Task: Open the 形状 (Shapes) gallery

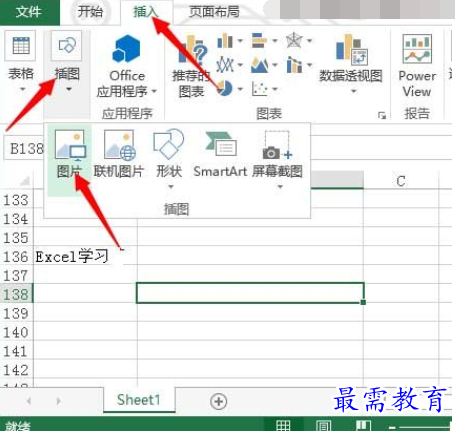Action: click(x=169, y=154)
